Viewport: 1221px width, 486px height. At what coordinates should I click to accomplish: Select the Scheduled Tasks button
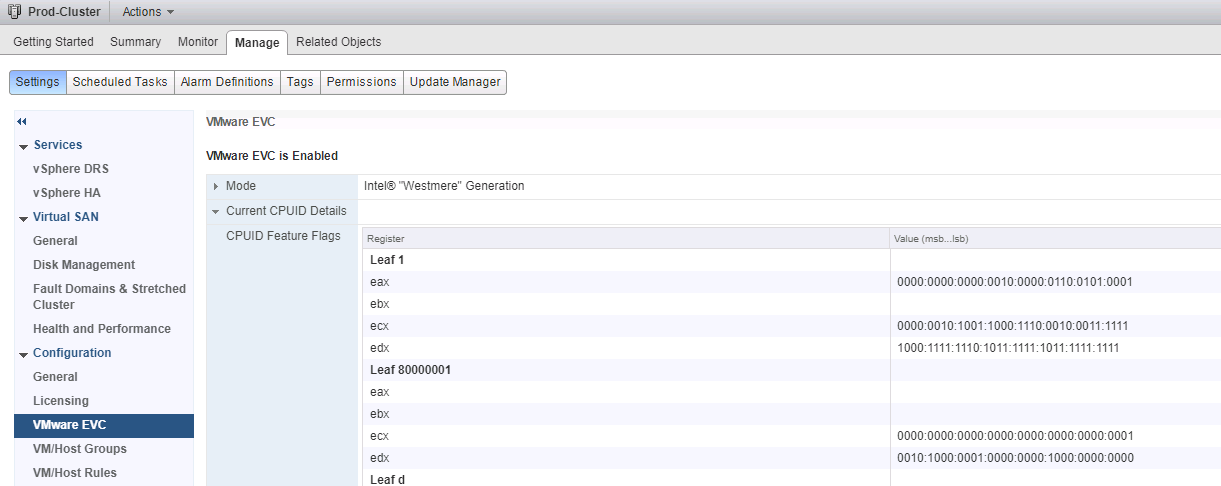120,82
